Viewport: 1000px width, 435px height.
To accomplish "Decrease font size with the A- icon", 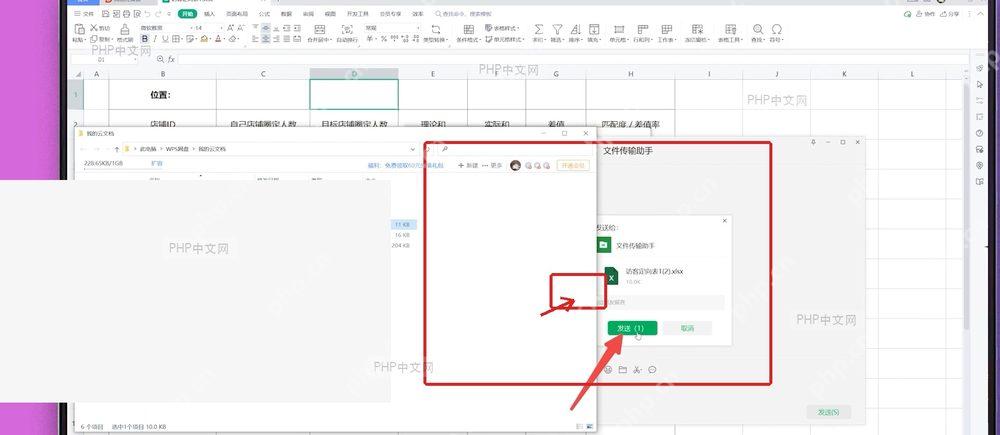I will (x=240, y=28).
